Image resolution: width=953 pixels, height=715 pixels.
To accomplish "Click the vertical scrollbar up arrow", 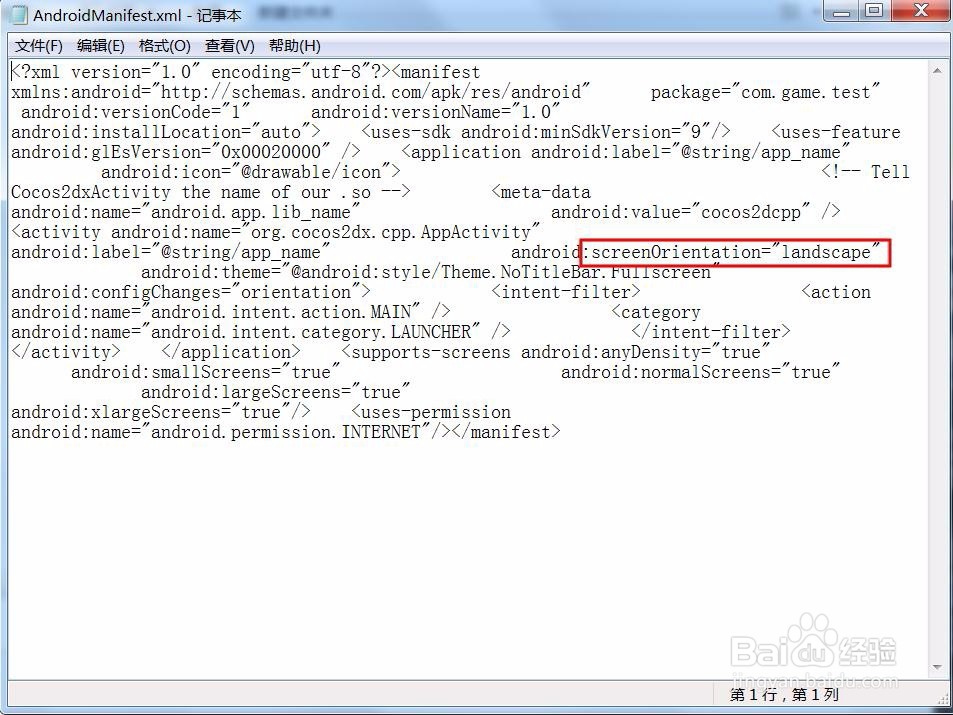I will [x=937, y=71].
